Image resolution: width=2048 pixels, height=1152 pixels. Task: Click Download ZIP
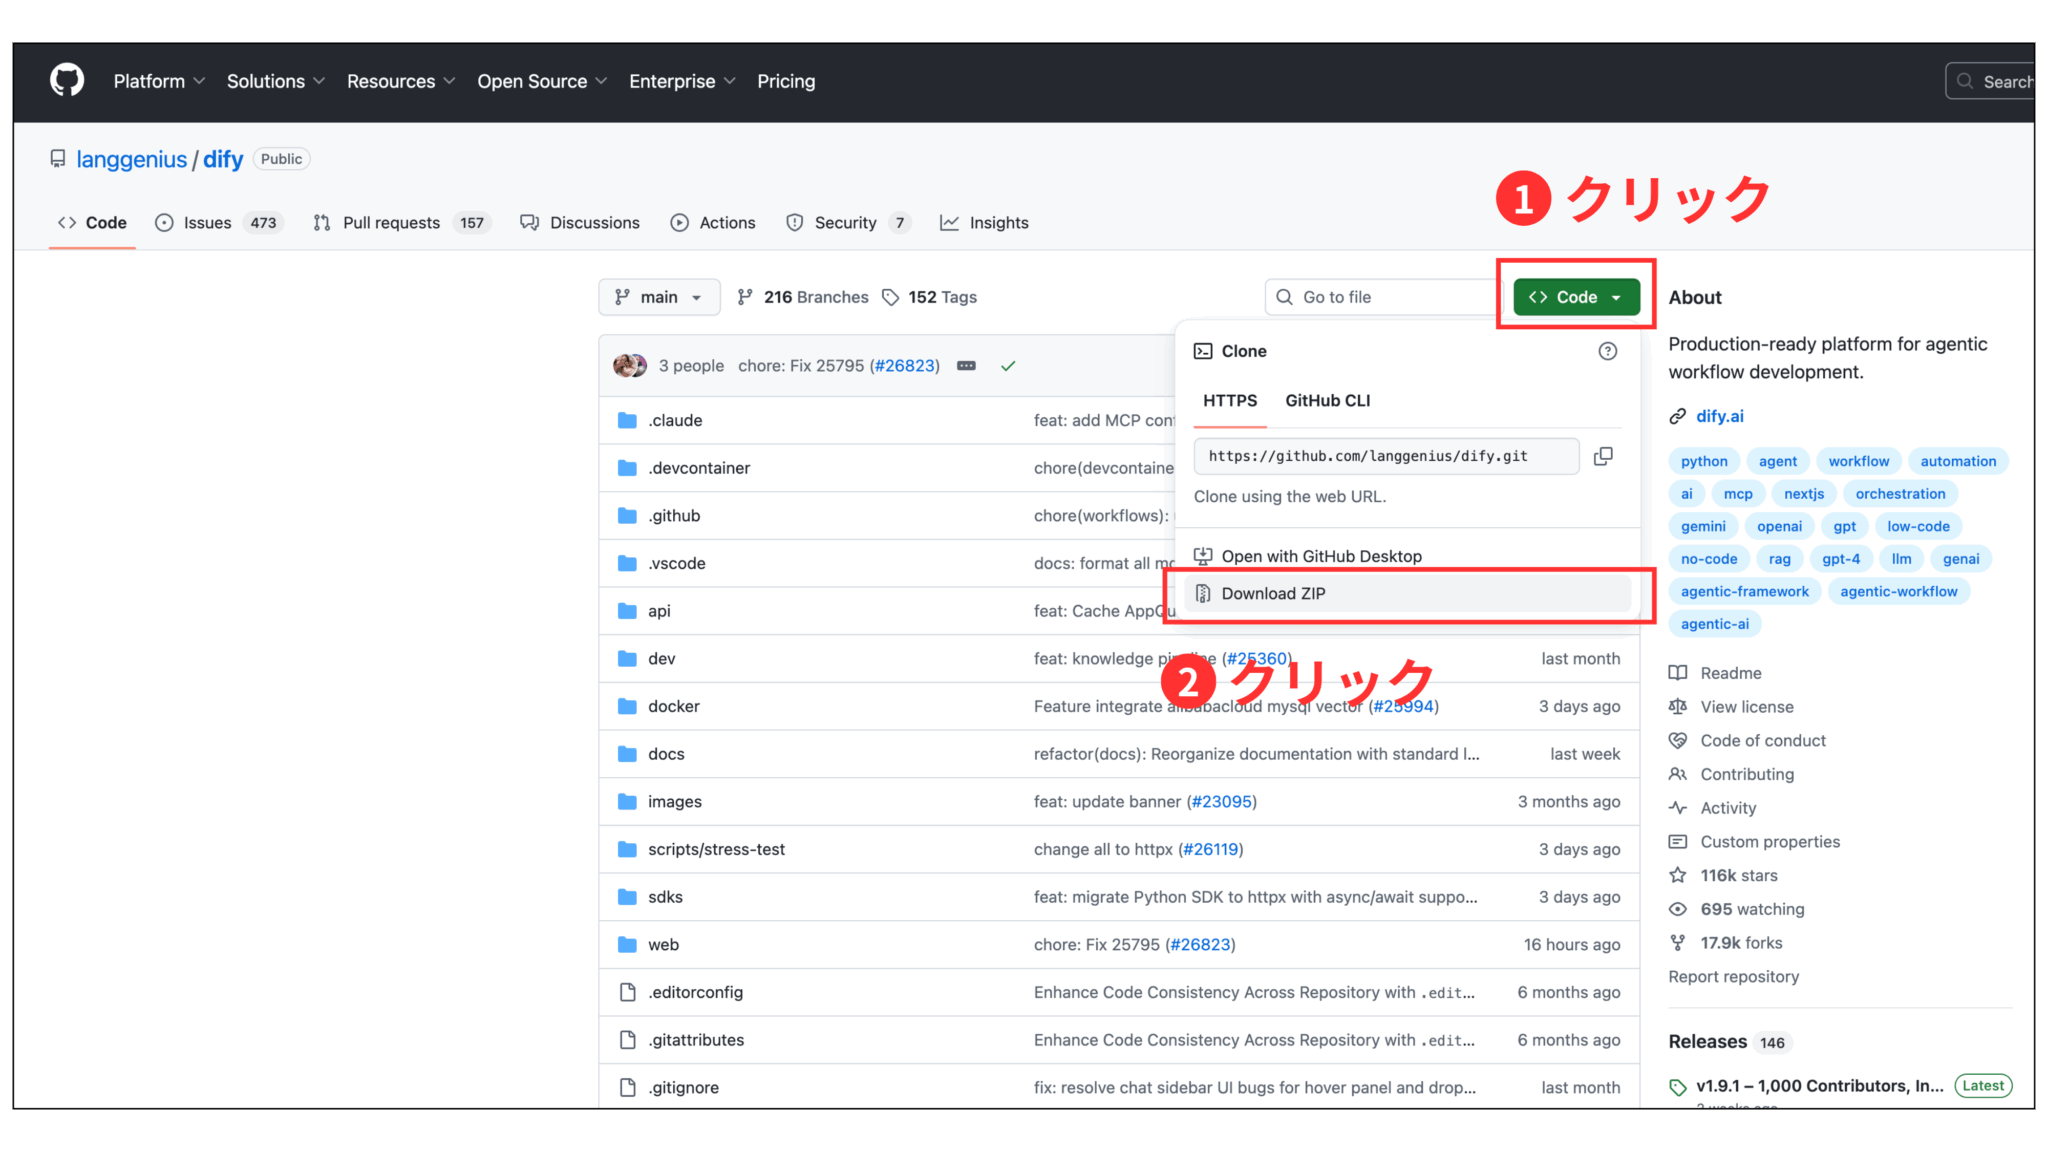[x=1273, y=592]
